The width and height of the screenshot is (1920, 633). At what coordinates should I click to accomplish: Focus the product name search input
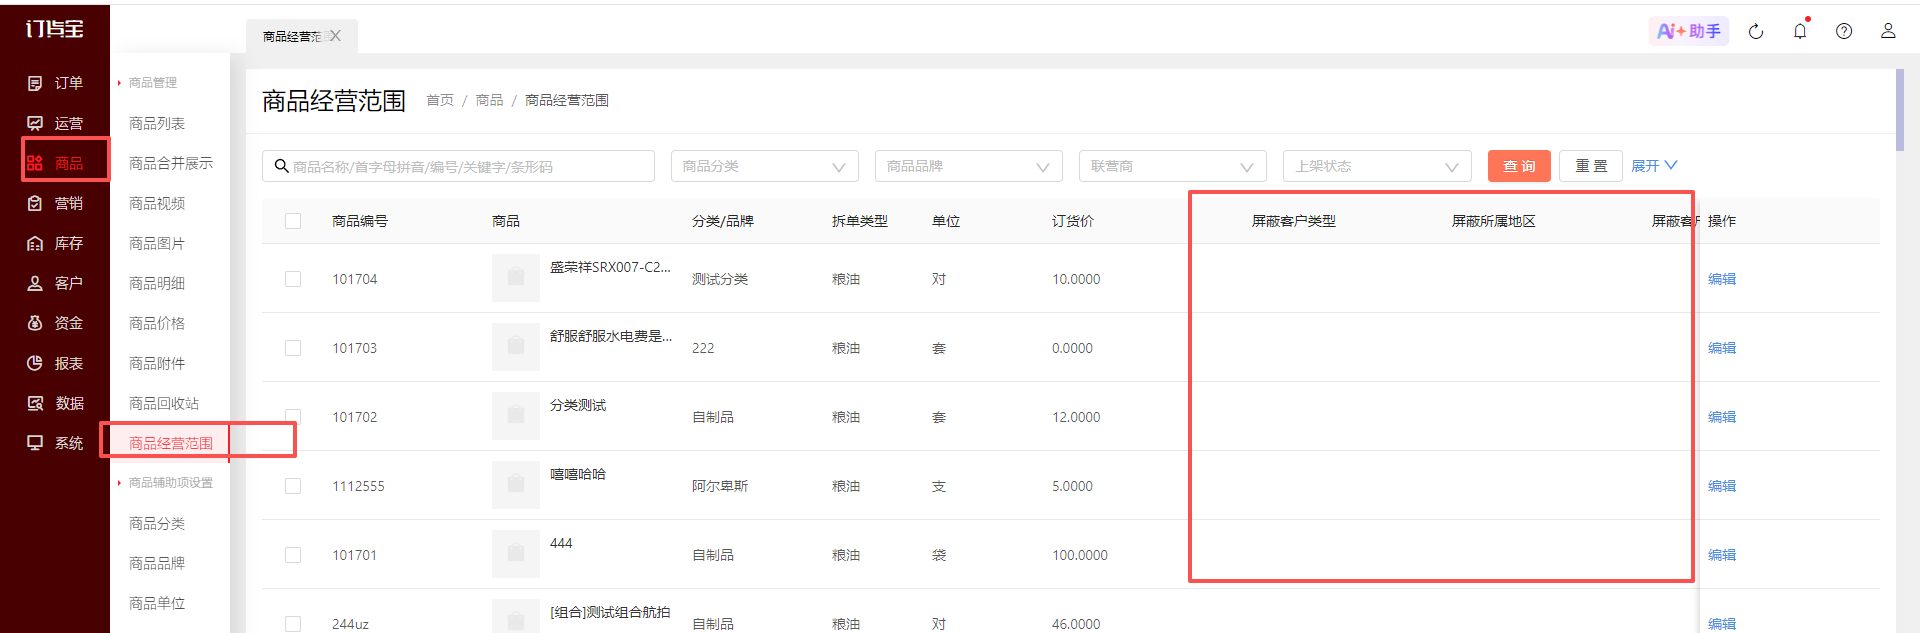pos(459,166)
